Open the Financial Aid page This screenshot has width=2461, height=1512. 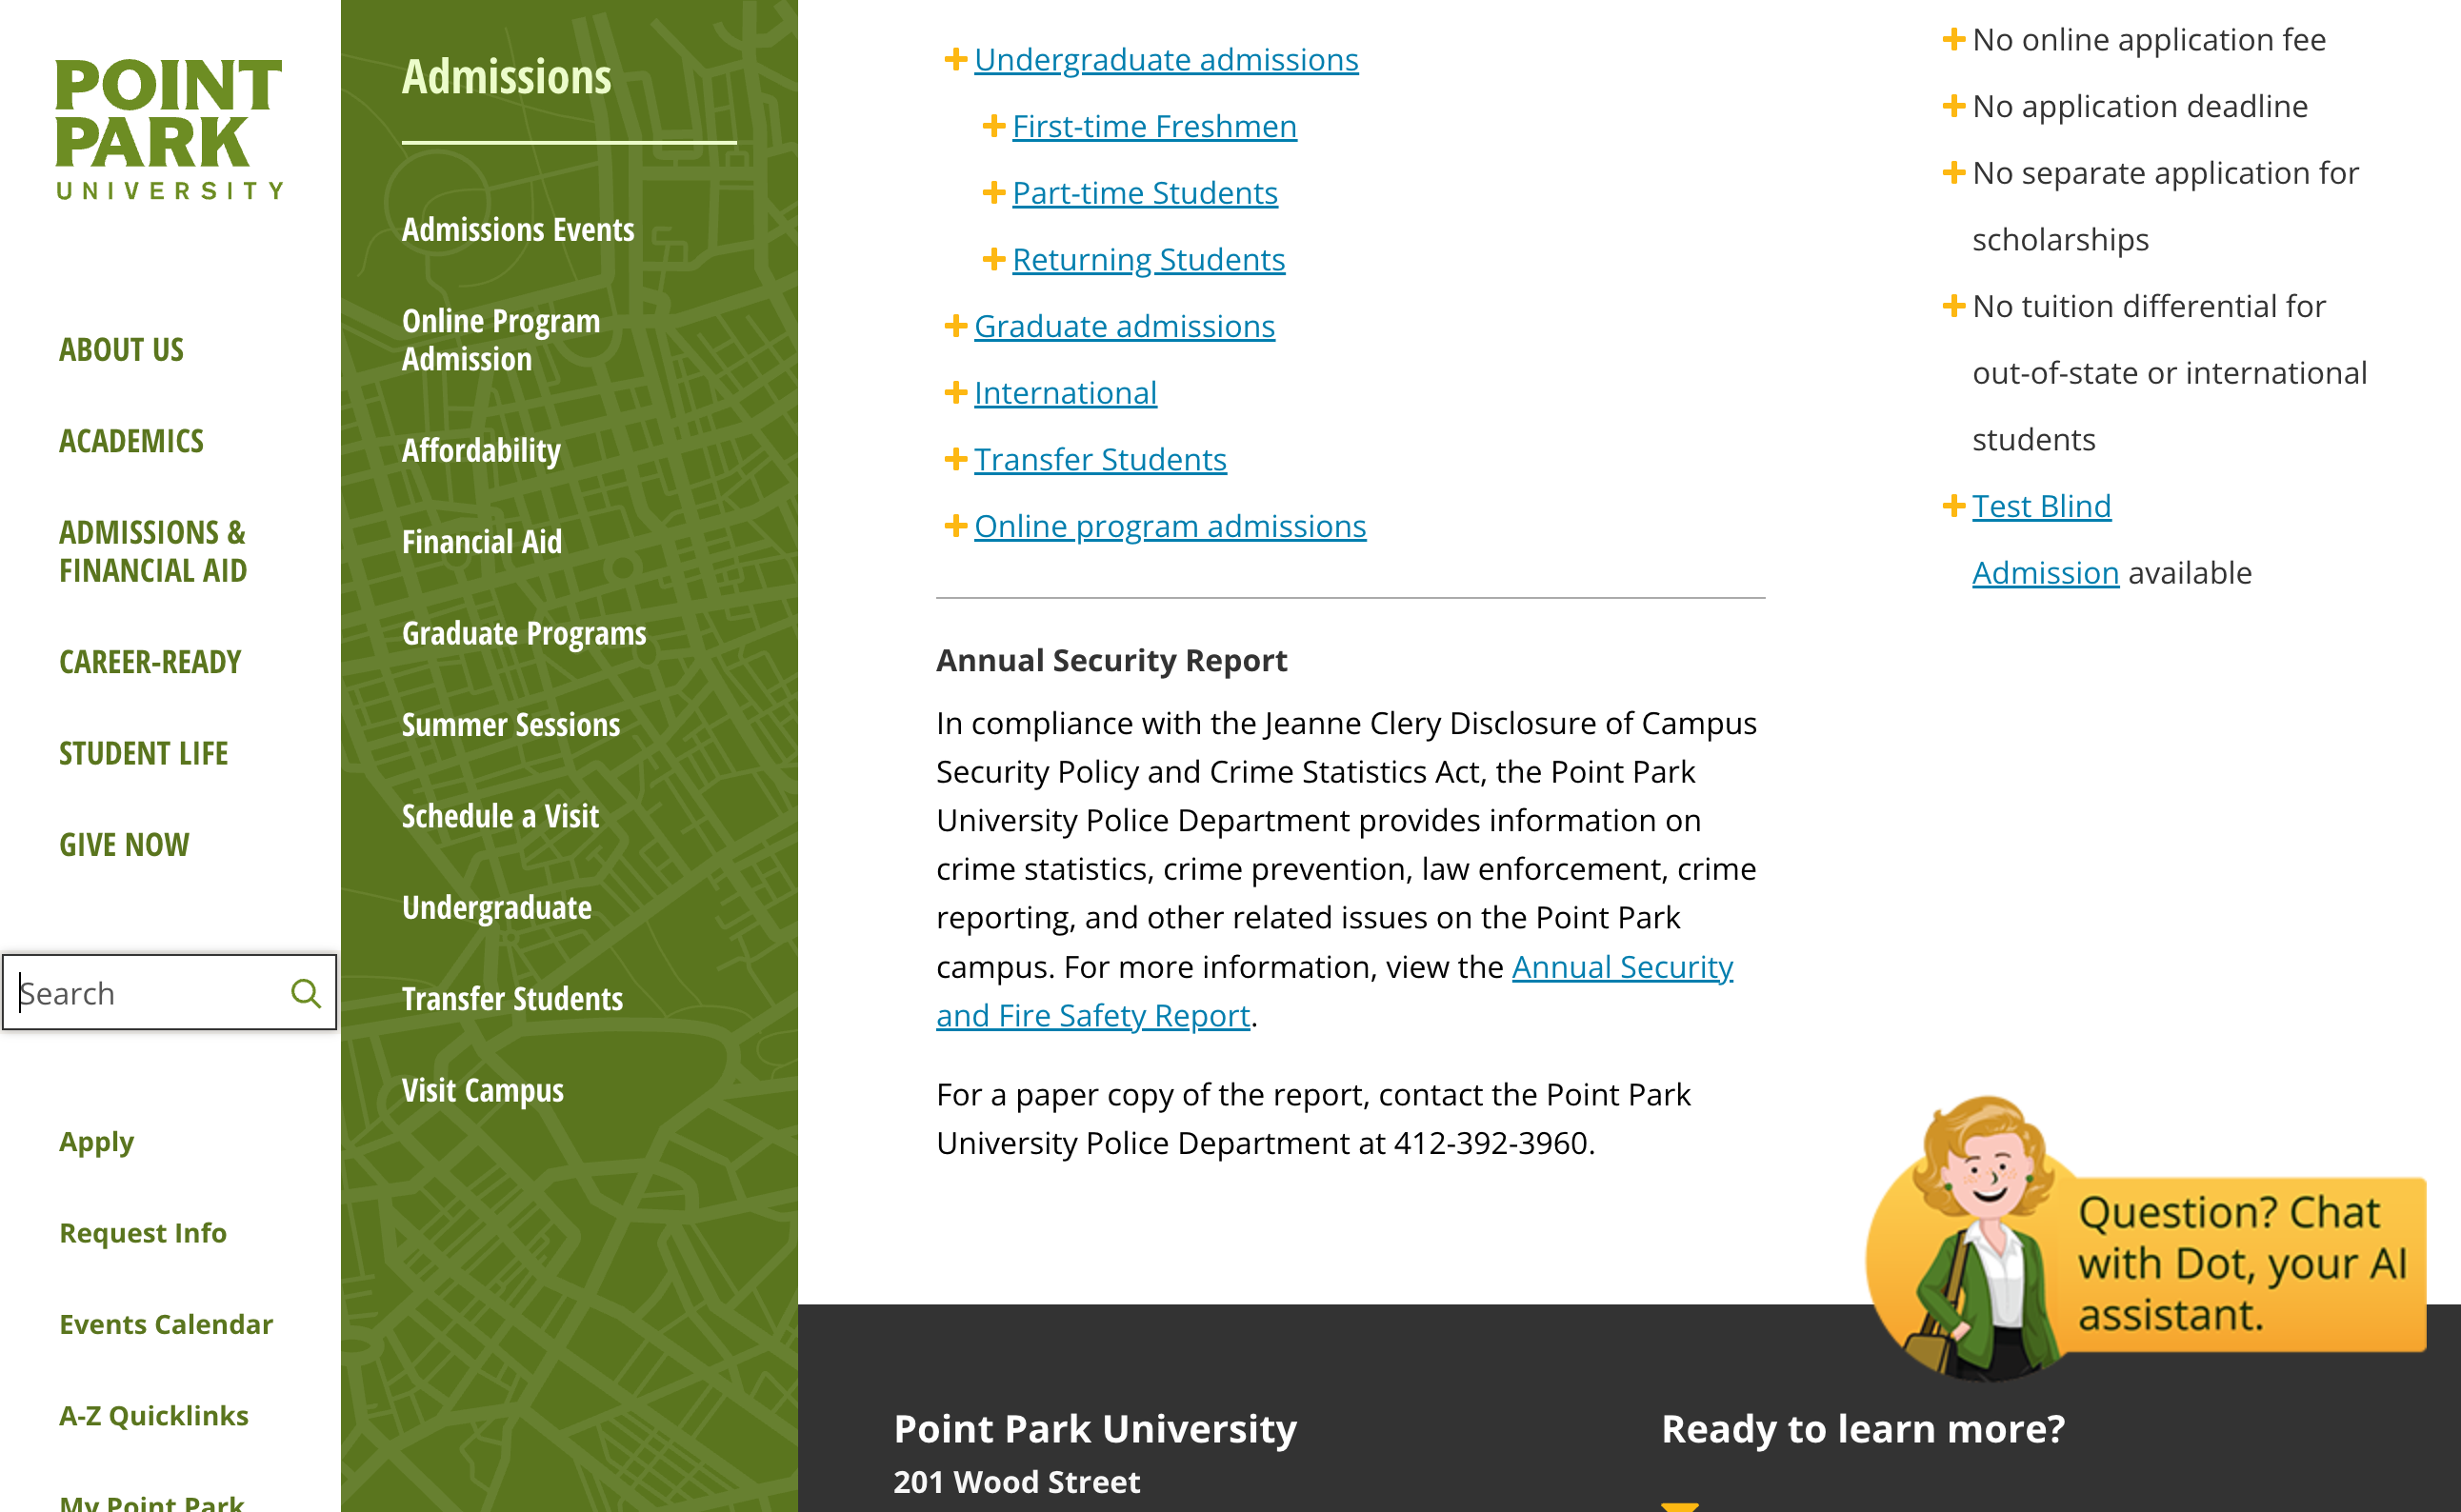tap(482, 542)
